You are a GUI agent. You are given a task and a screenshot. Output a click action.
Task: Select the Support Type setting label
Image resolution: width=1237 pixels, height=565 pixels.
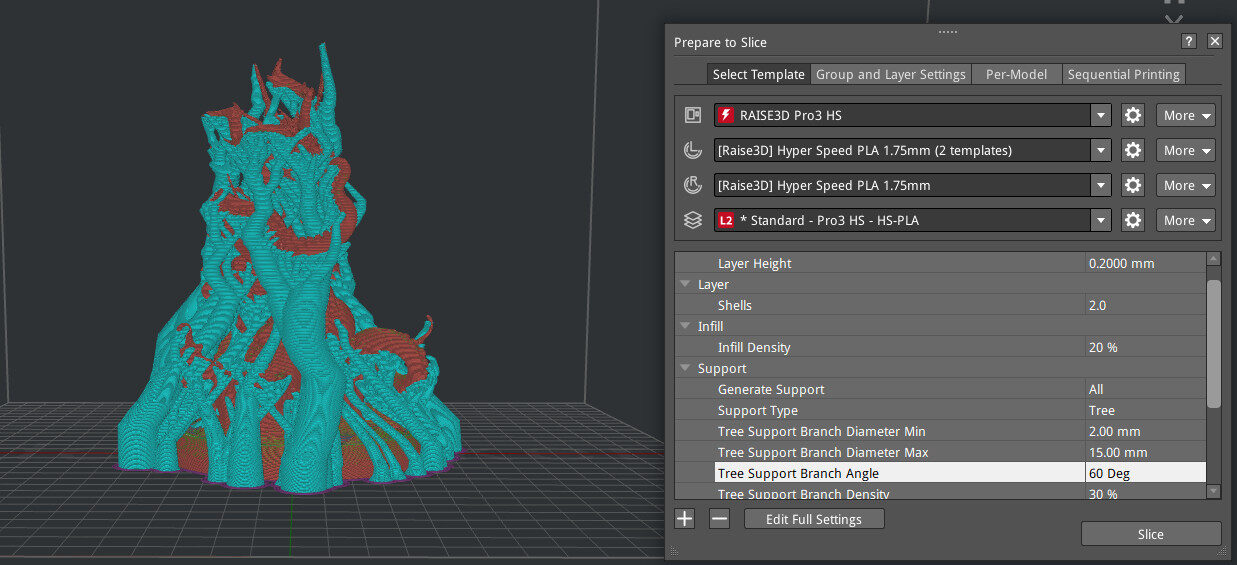[x=758, y=411]
